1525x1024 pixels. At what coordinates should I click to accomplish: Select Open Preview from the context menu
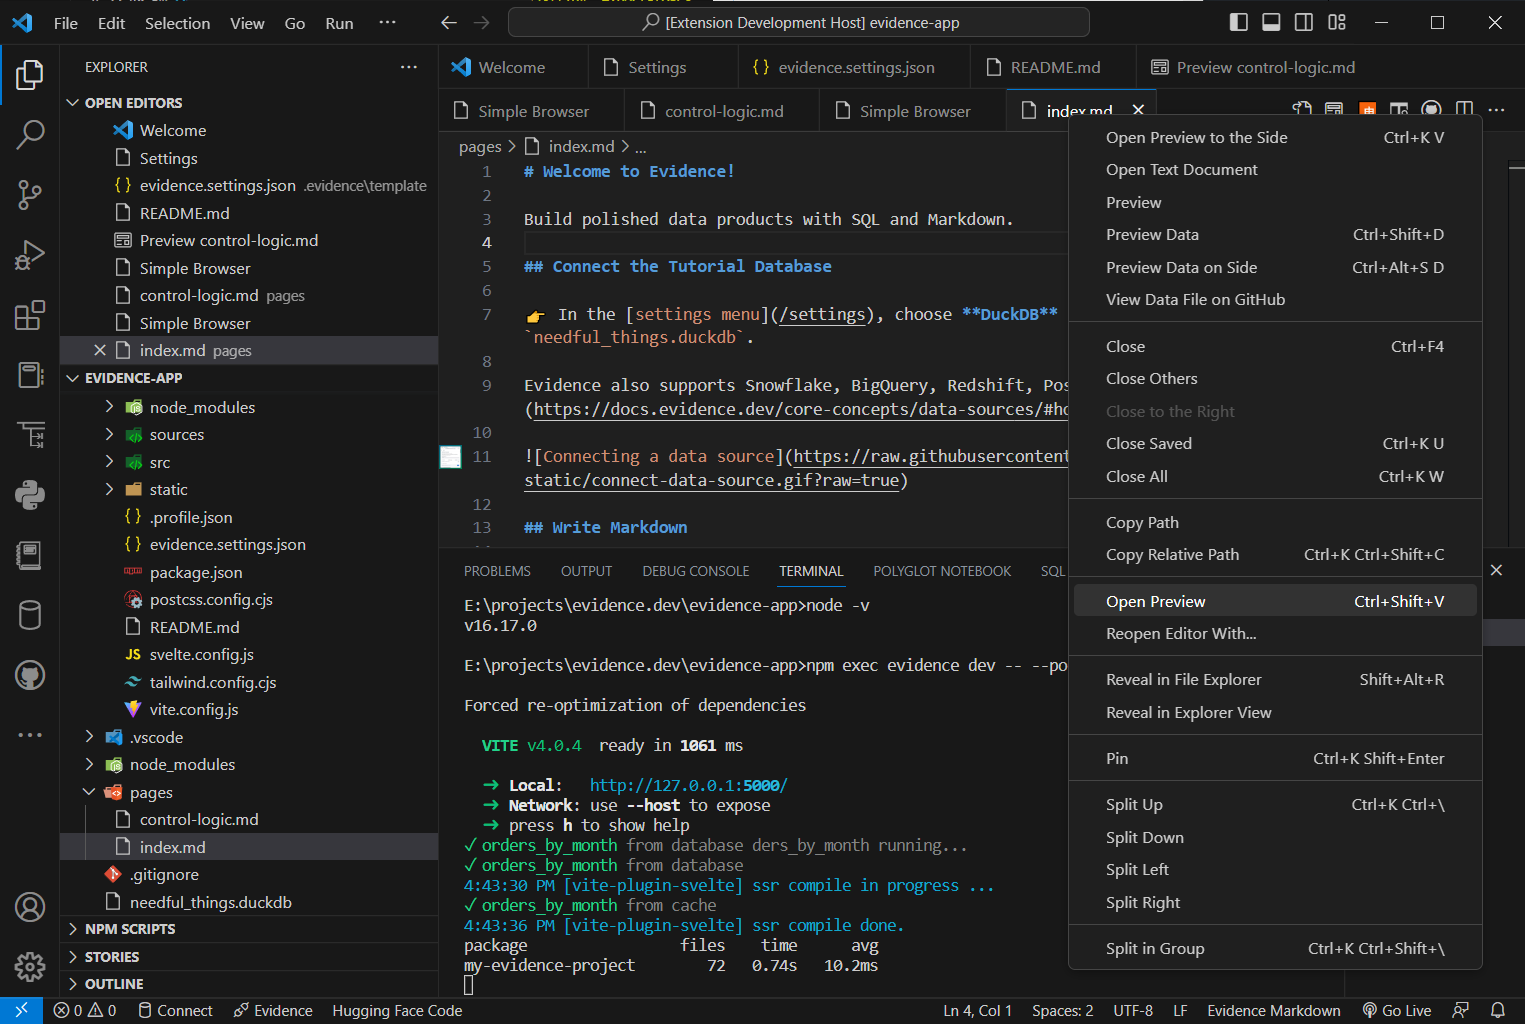click(x=1155, y=601)
